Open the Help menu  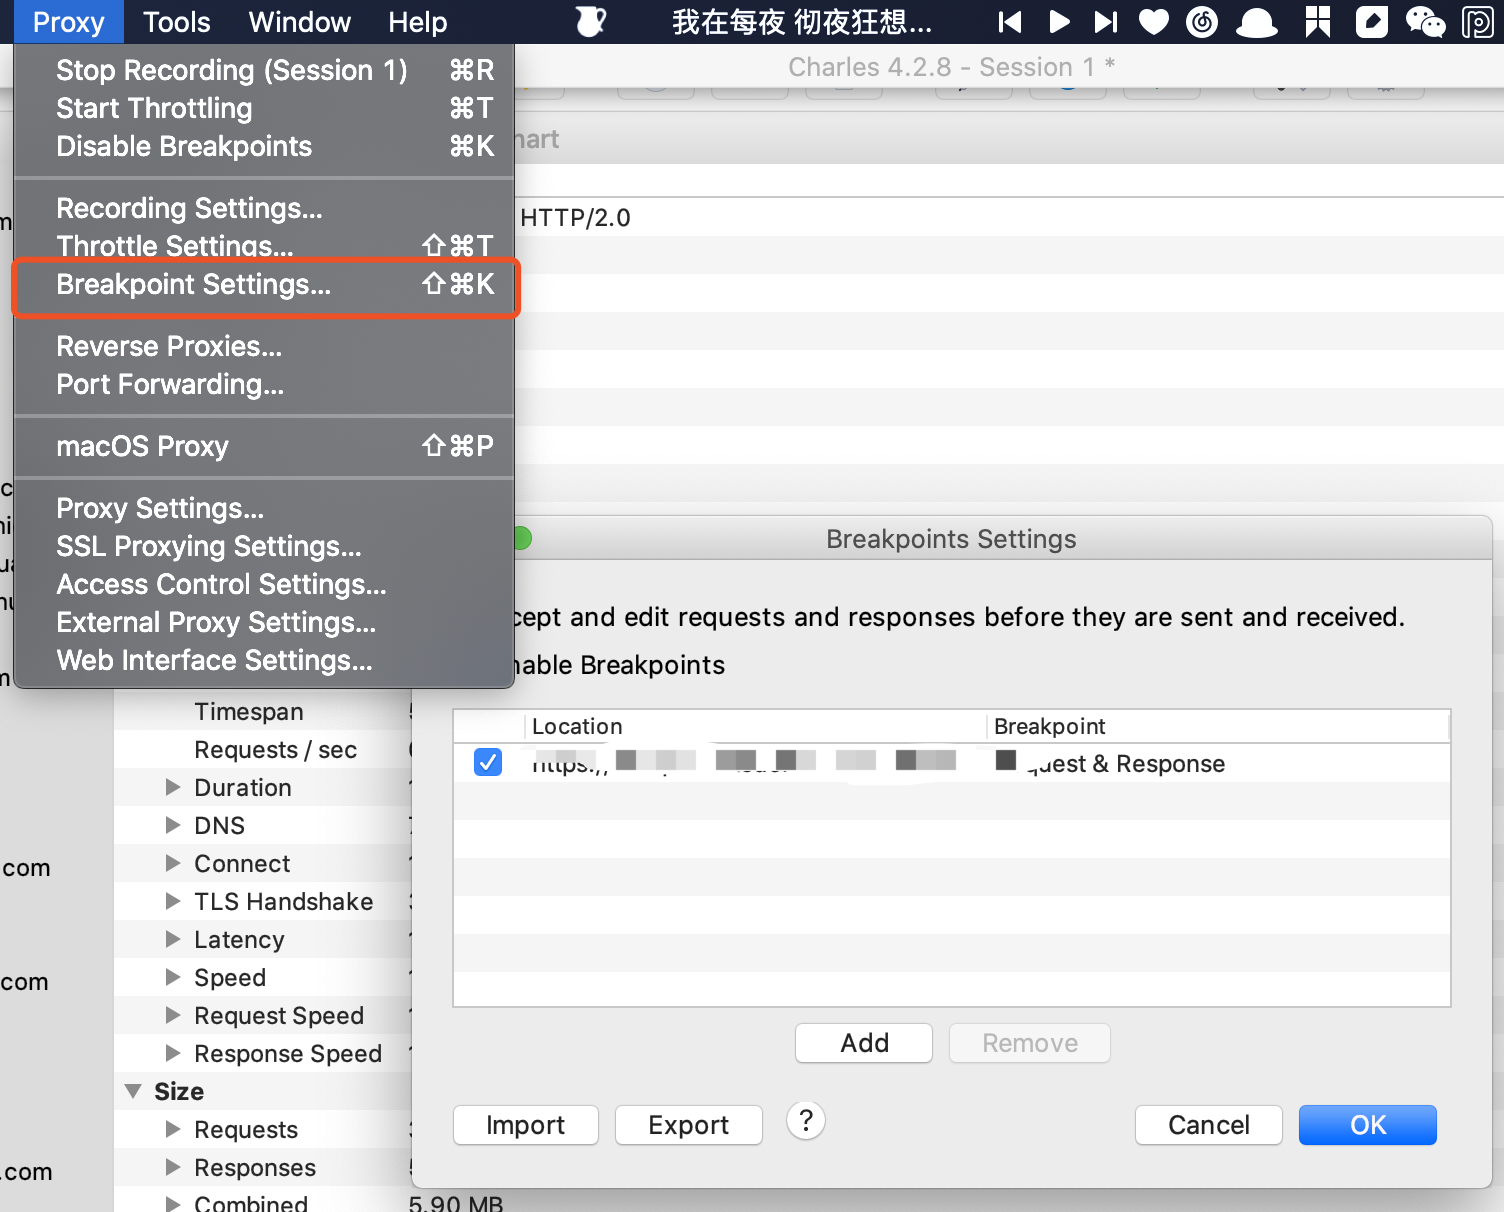(418, 21)
